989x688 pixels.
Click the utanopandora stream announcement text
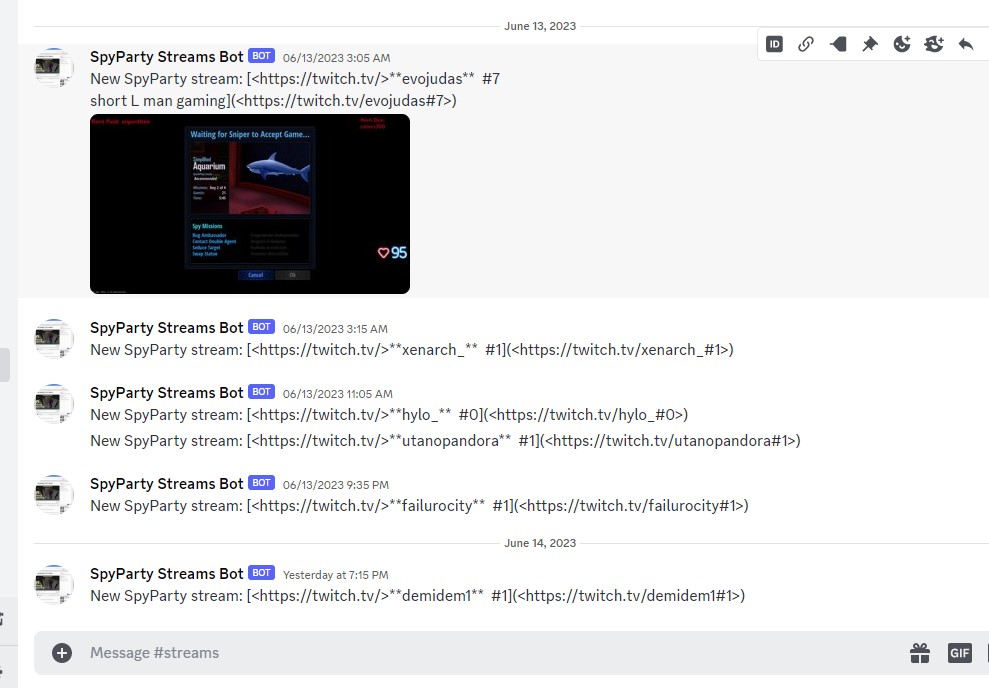[445, 441]
